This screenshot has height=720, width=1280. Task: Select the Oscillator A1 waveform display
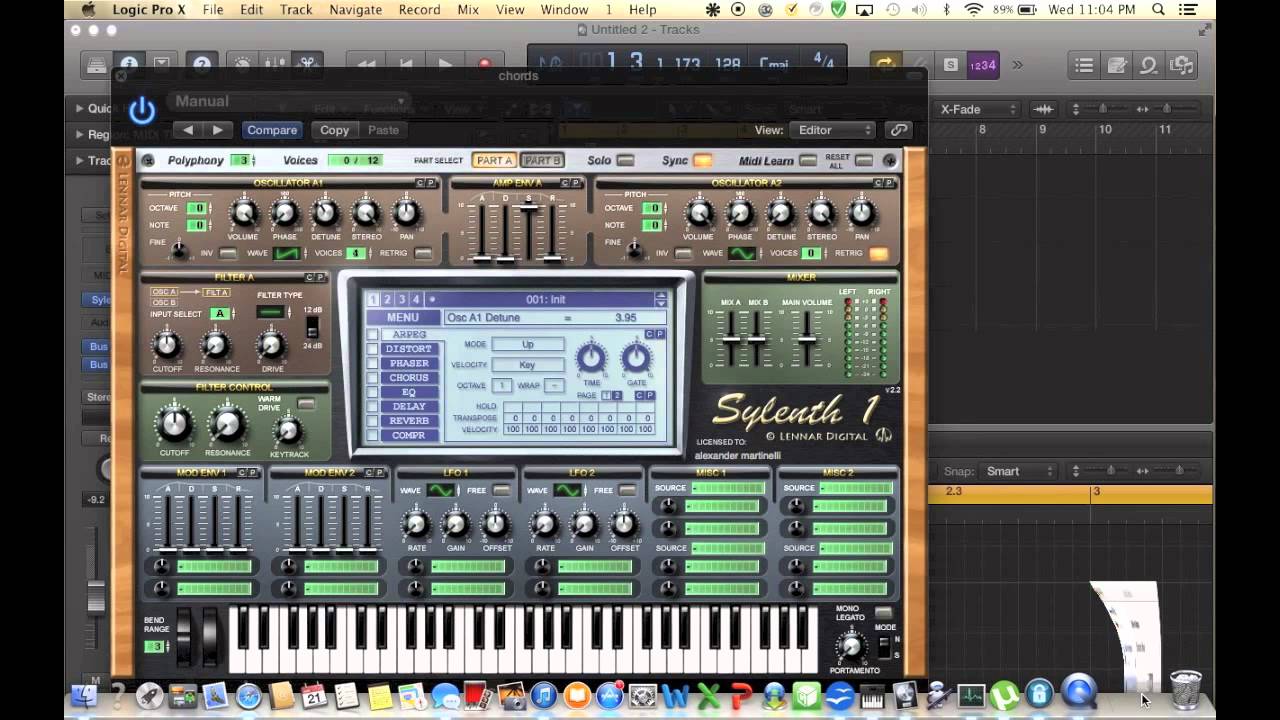[x=286, y=253]
